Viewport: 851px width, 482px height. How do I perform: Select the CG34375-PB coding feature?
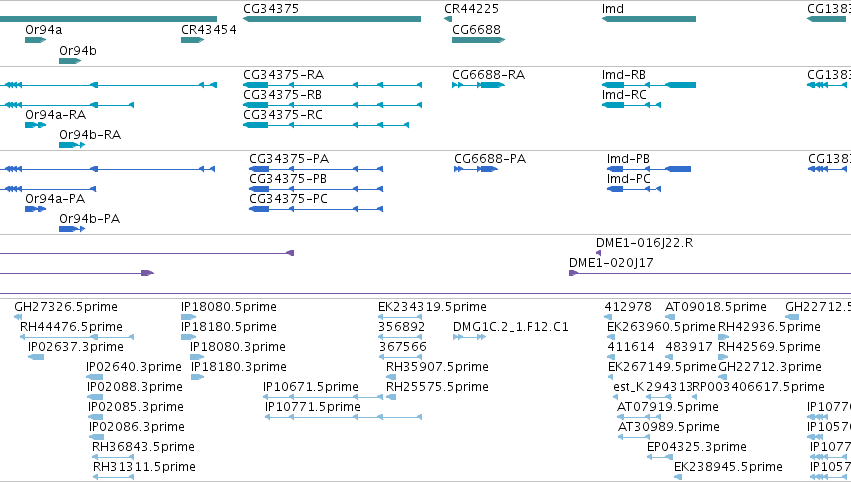pos(316,189)
